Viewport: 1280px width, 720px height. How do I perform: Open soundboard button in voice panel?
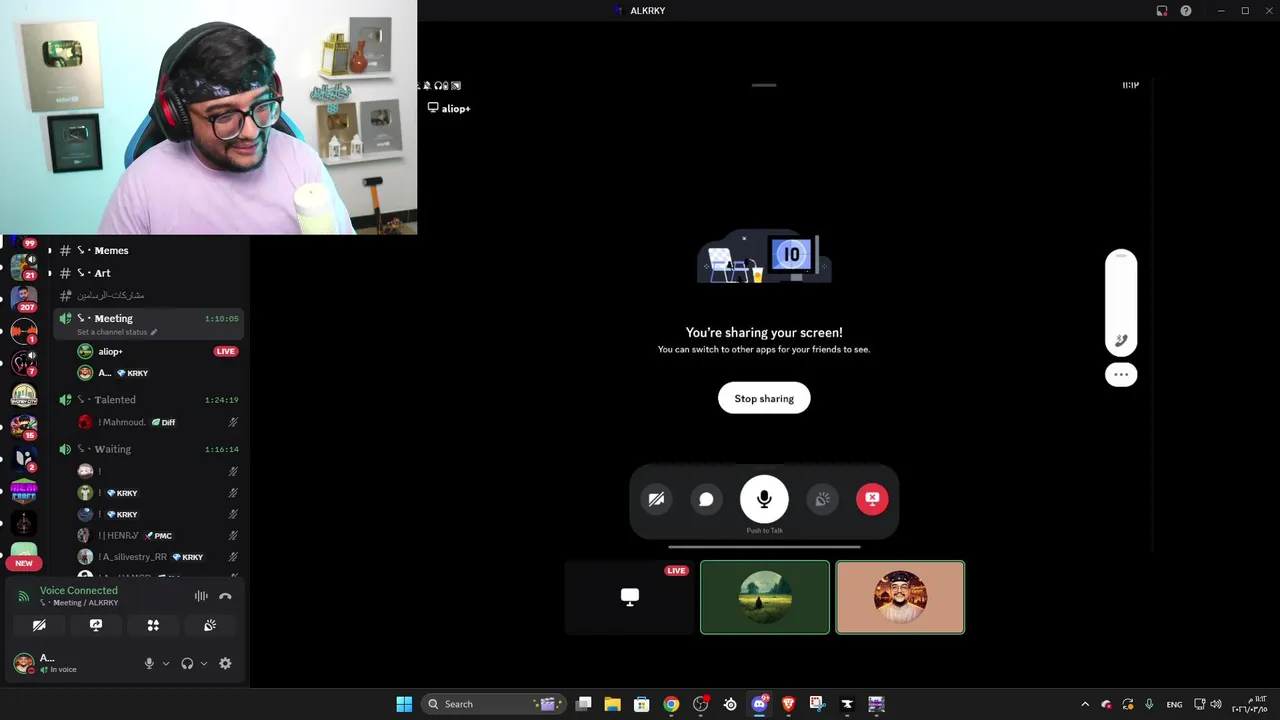point(210,625)
